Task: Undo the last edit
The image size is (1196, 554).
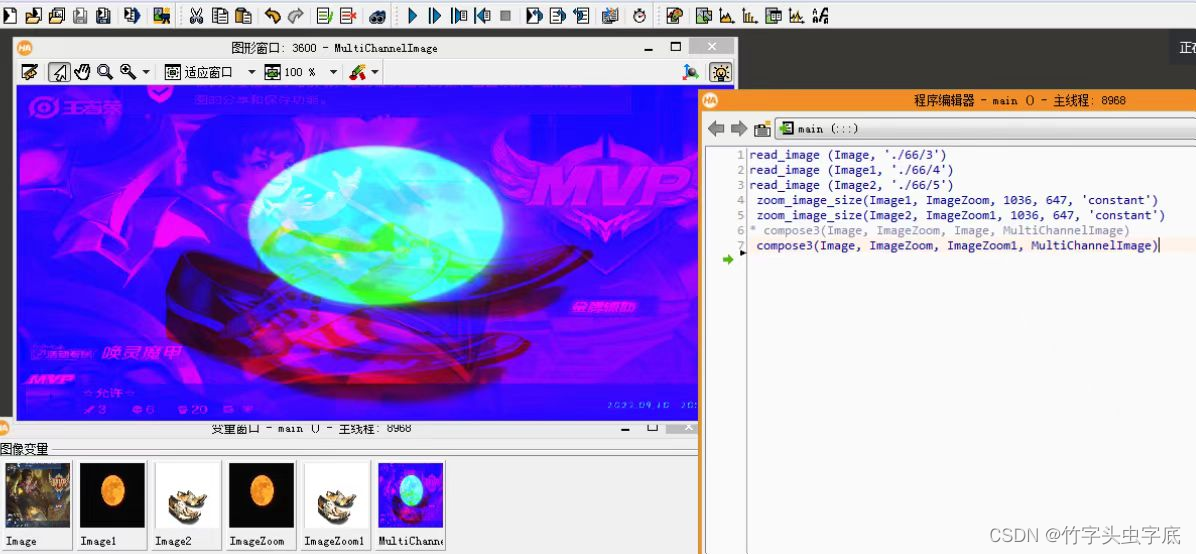Action: 272,15
